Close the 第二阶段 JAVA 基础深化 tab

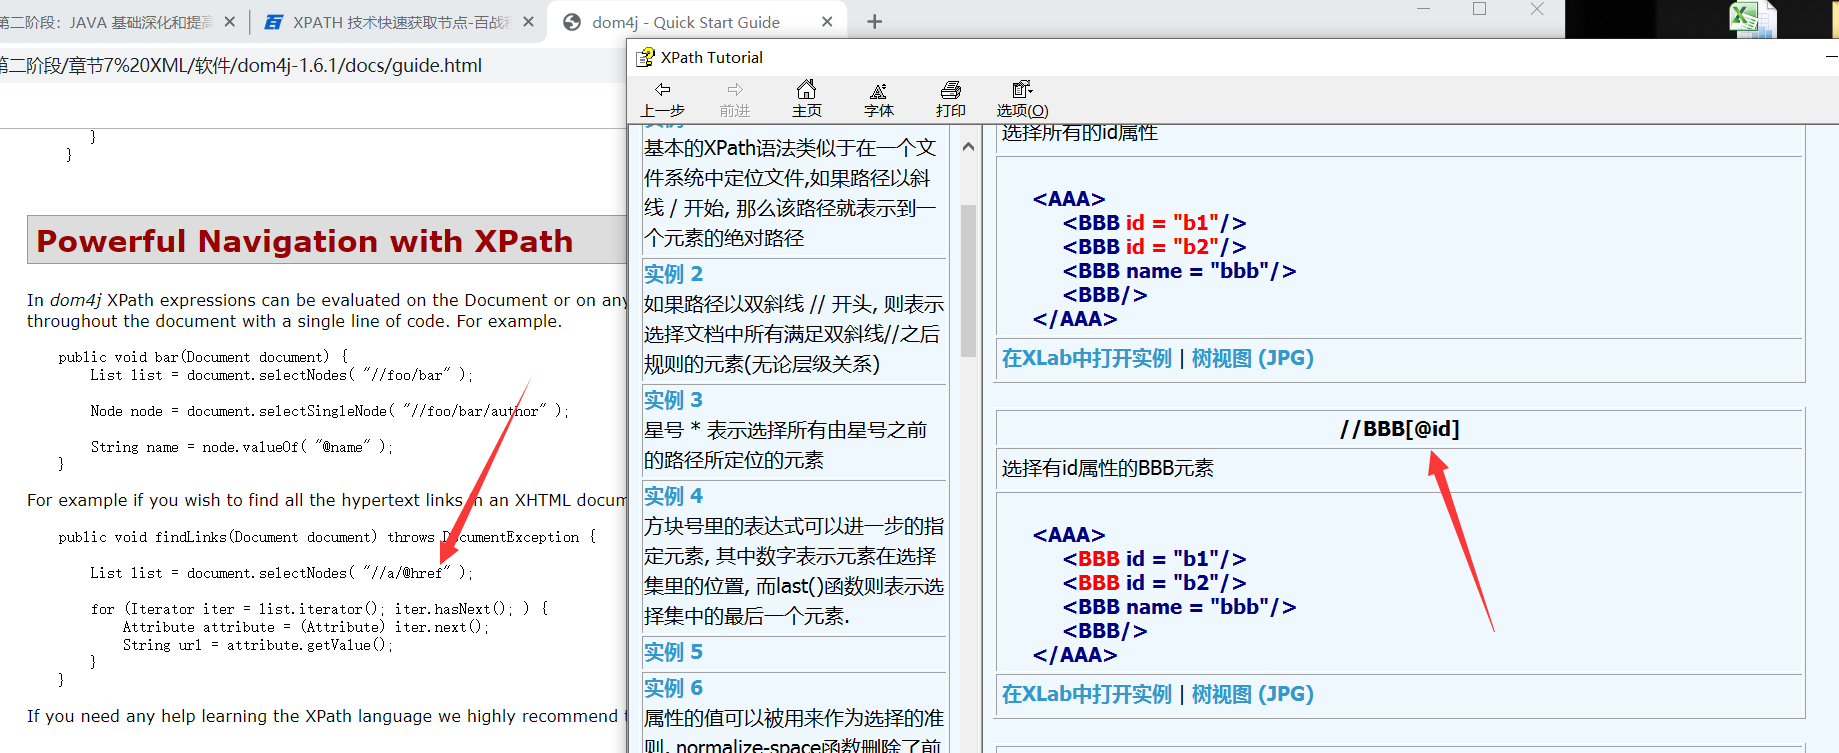[230, 22]
